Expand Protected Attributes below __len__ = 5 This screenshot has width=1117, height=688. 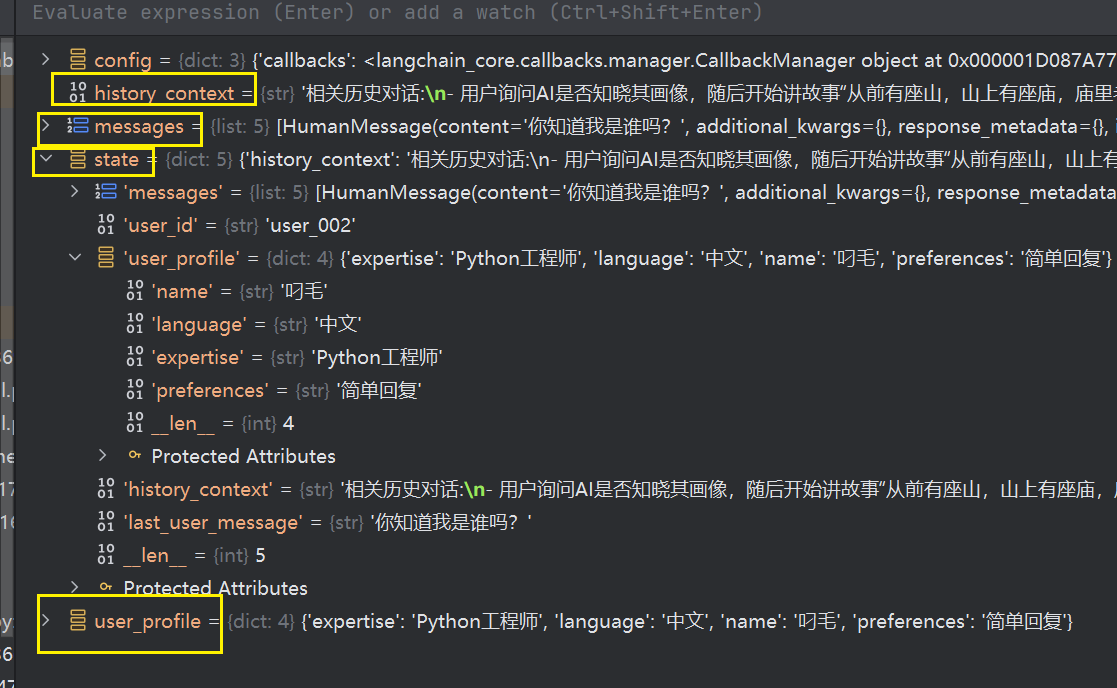pos(74,588)
